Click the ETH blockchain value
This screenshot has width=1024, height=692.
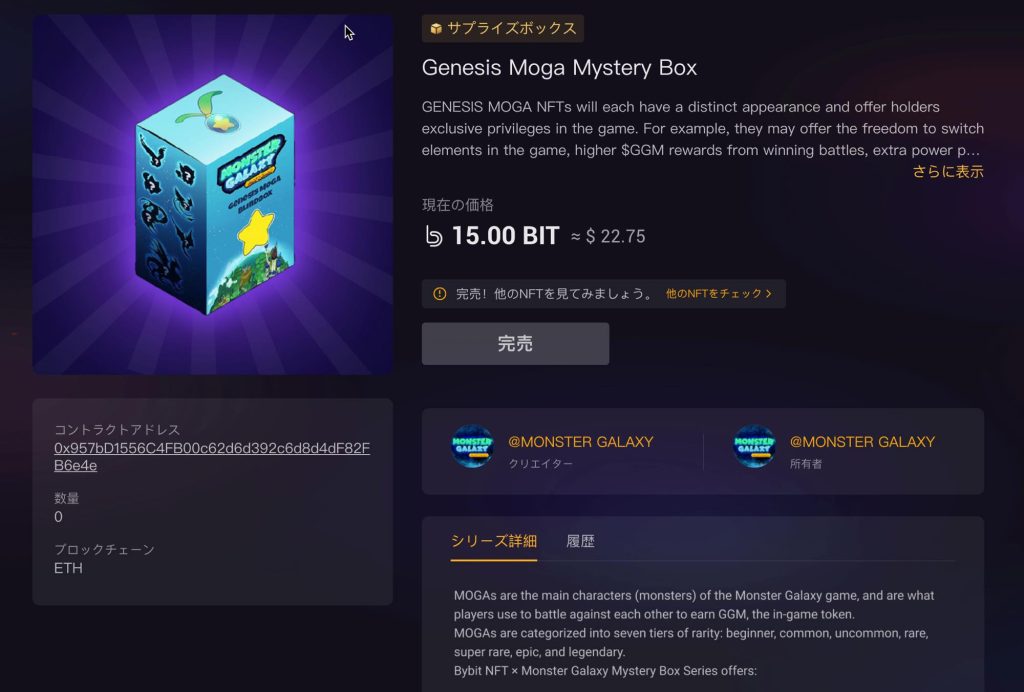(x=68, y=569)
